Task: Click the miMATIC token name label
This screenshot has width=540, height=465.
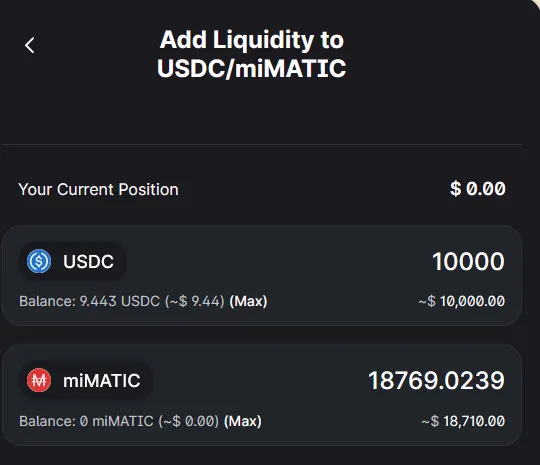Action: tap(102, 381)
